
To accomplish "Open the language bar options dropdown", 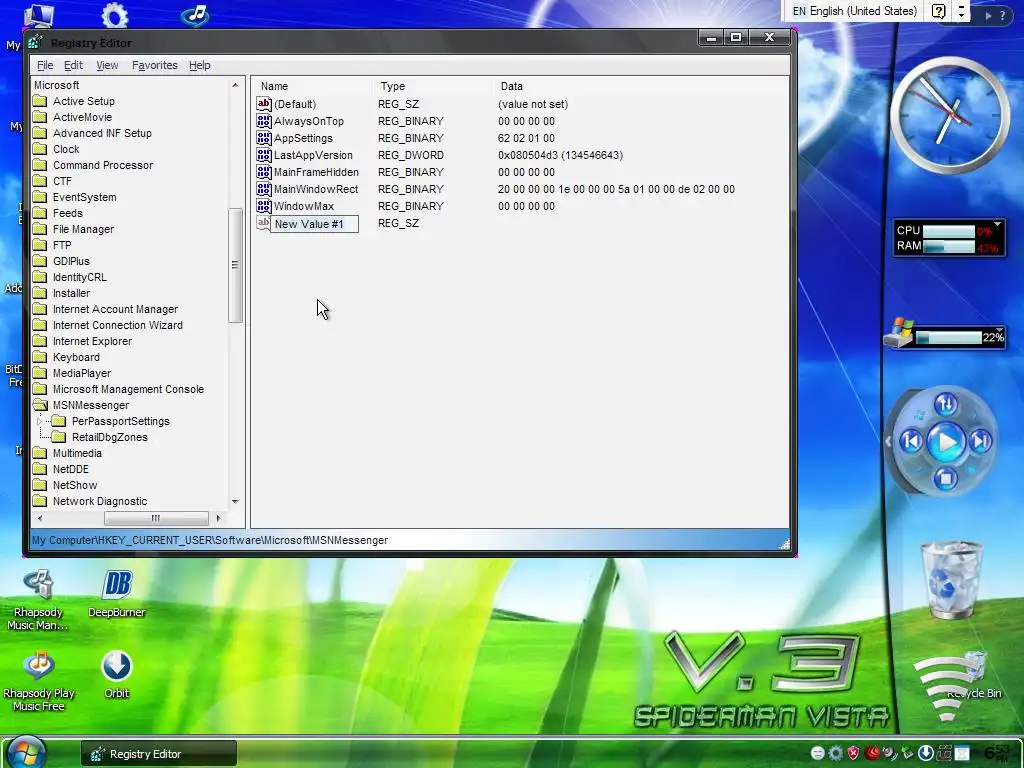I will [x=961, y=11].
